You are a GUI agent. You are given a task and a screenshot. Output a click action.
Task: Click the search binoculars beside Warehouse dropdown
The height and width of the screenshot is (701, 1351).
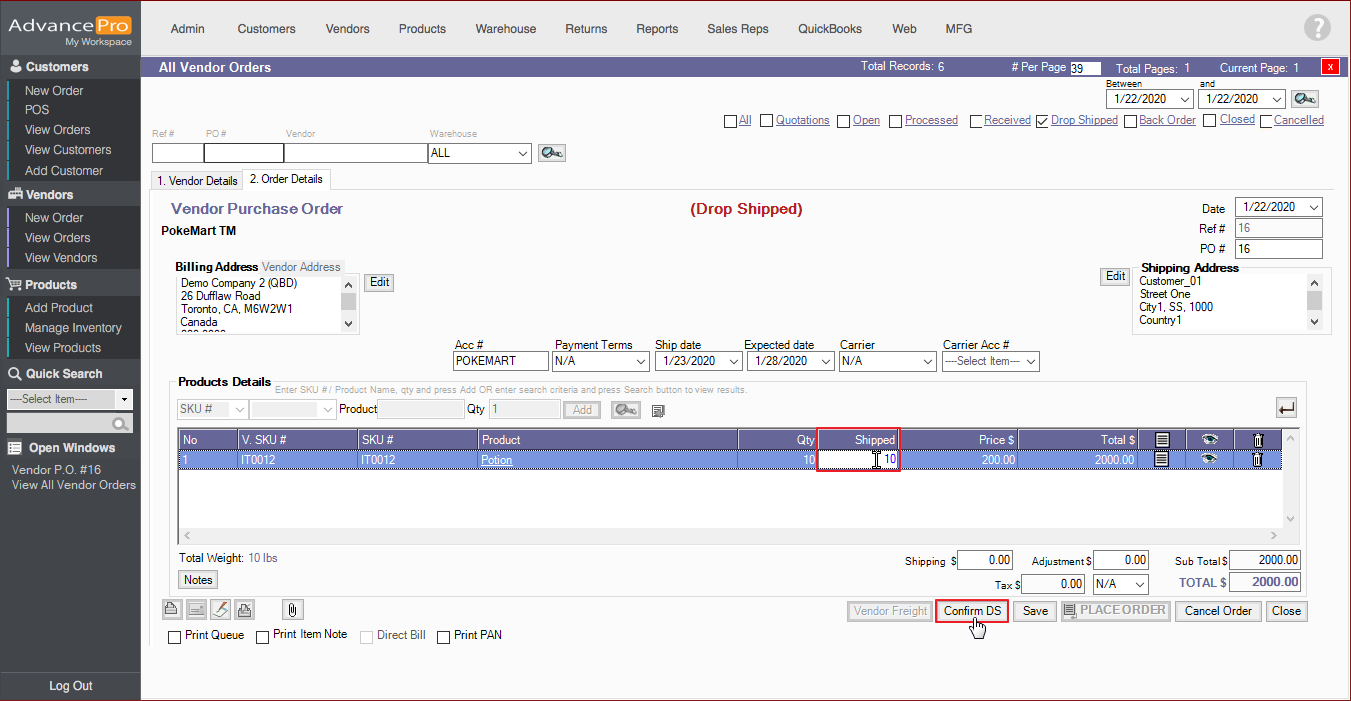(x=552, y=153)
